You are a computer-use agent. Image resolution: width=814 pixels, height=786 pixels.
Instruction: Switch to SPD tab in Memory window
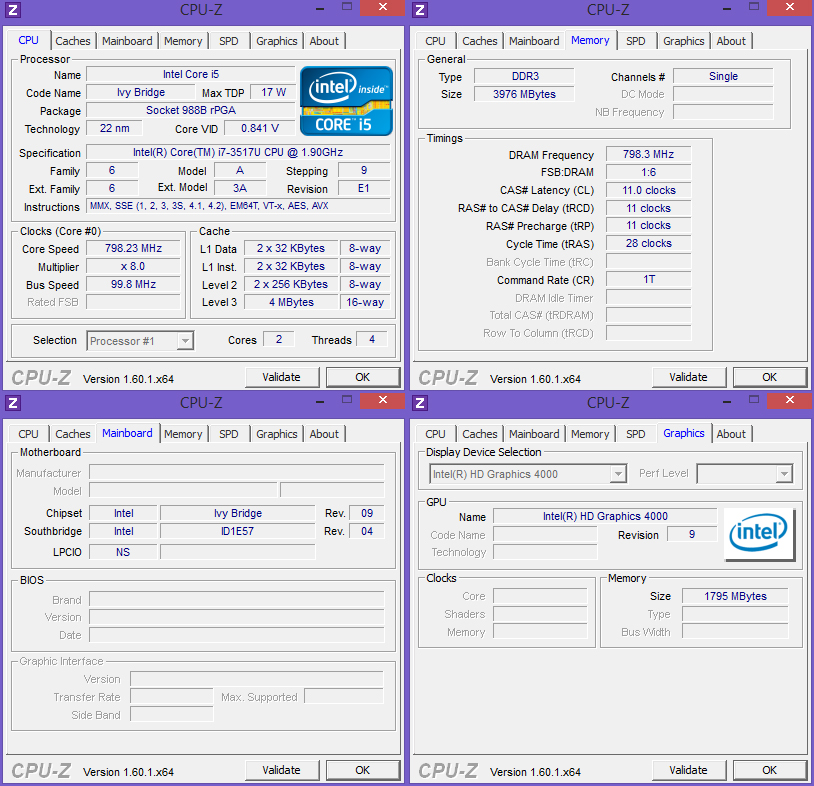tap(636, 41)
